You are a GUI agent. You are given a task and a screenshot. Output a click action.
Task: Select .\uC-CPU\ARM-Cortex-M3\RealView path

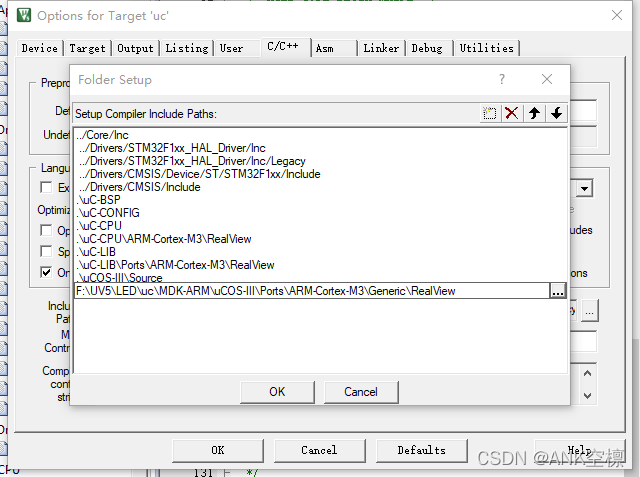tap(320, 239)
